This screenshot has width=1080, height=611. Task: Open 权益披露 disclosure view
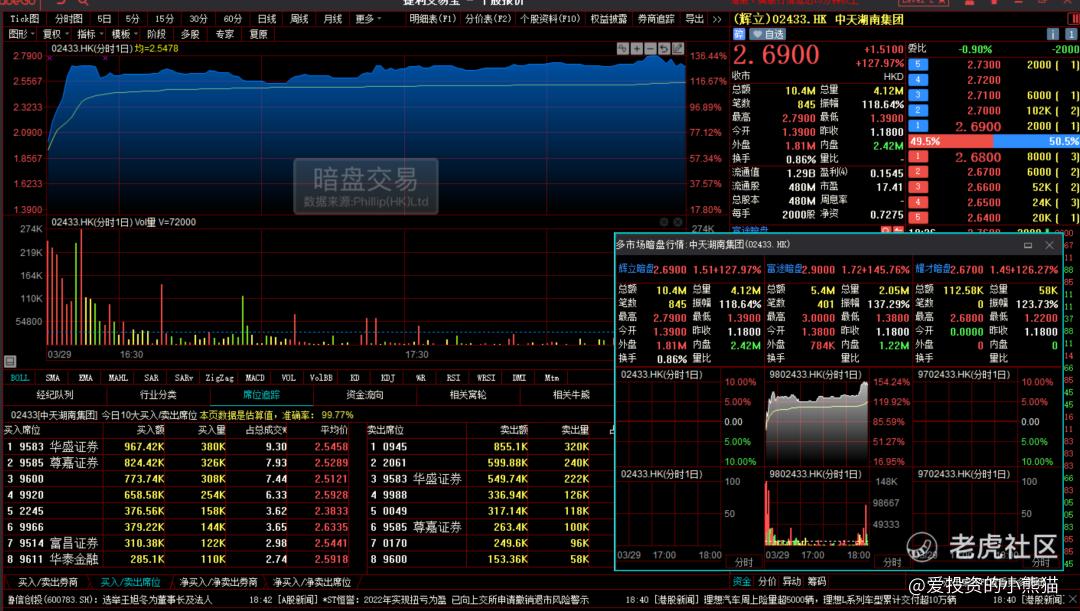click(x=608, y=19)
